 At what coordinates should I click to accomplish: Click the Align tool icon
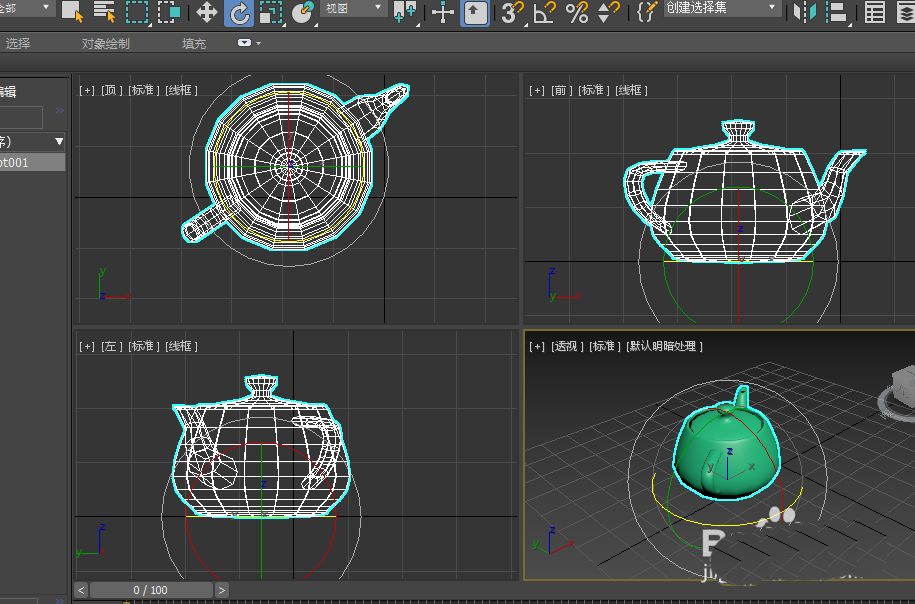tap(837, 12)
